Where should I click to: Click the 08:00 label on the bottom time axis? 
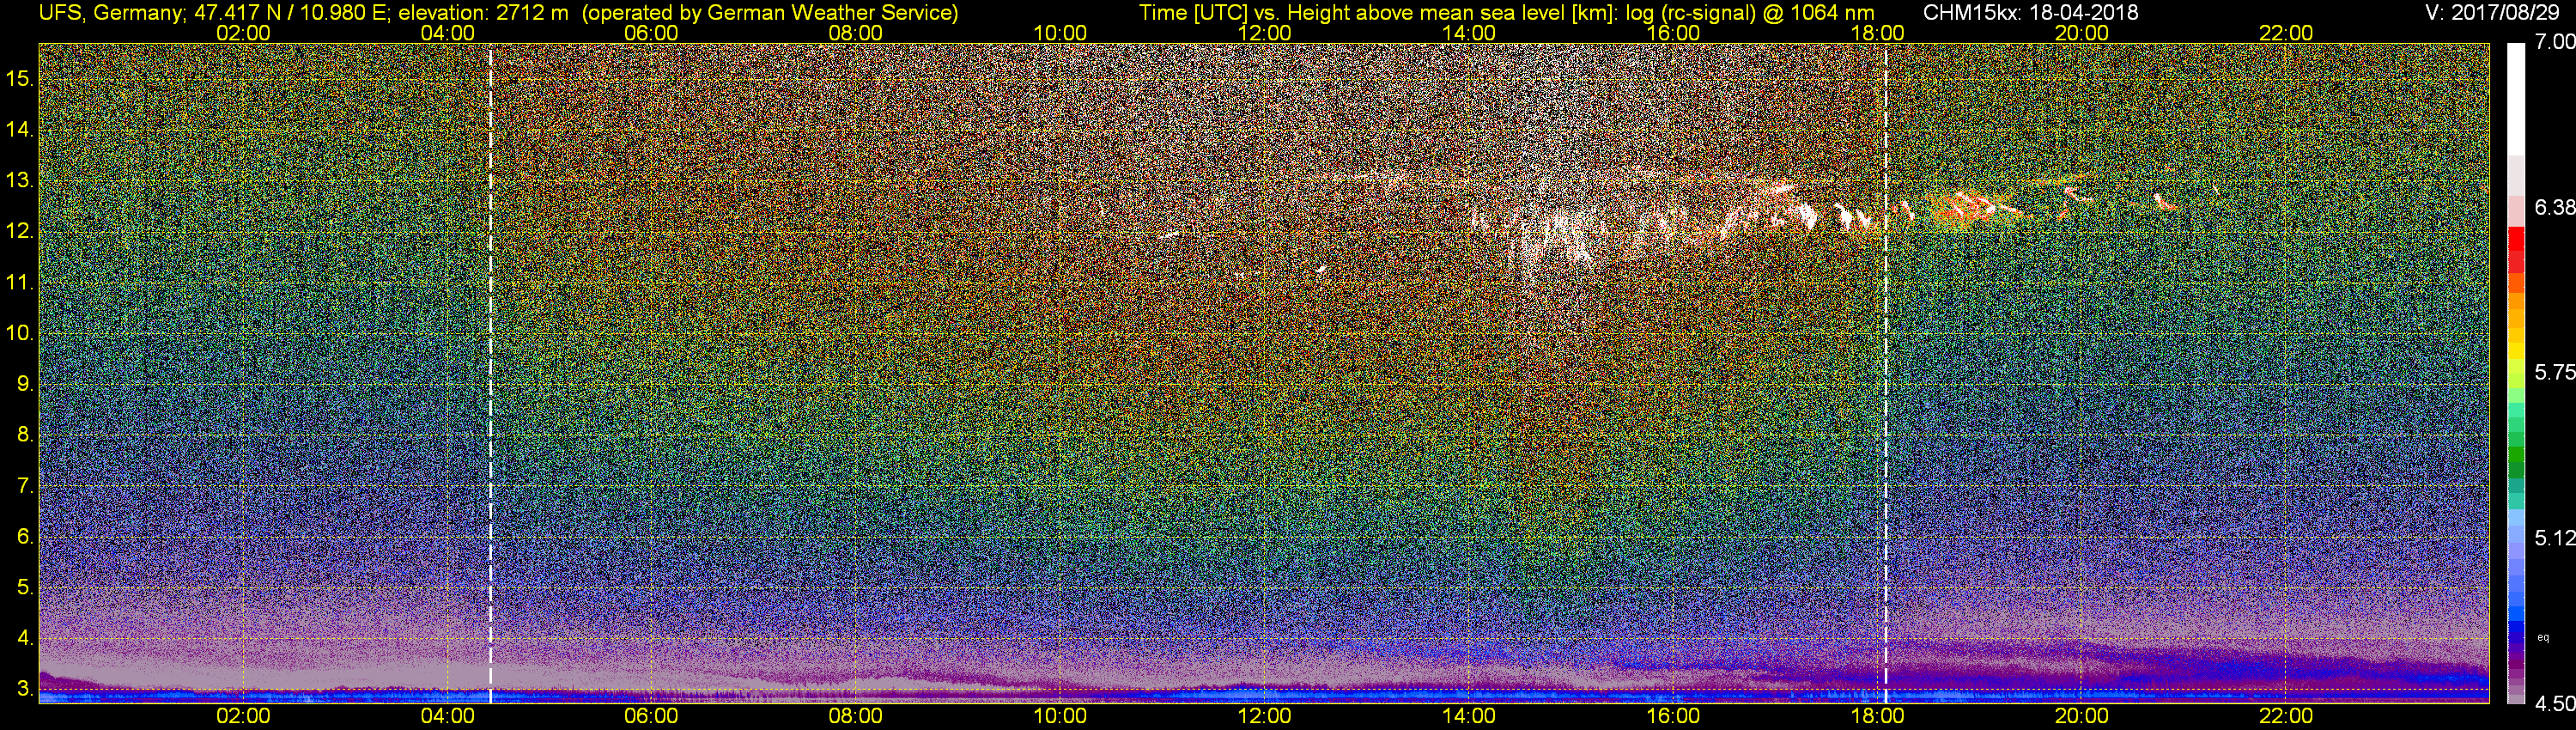click(x=856, y=716)
